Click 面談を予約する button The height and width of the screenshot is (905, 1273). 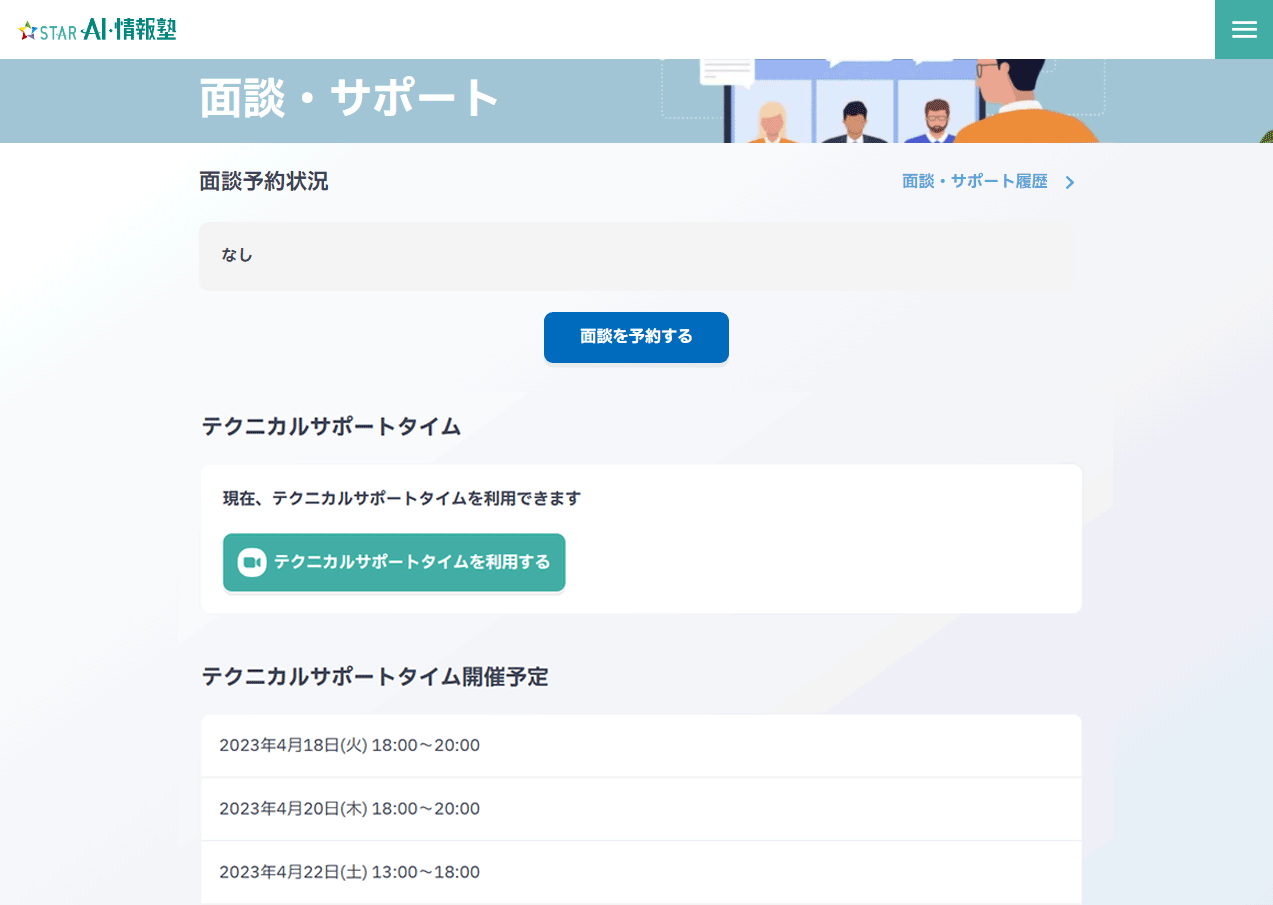pyautogui.click(x=636, y=337)
